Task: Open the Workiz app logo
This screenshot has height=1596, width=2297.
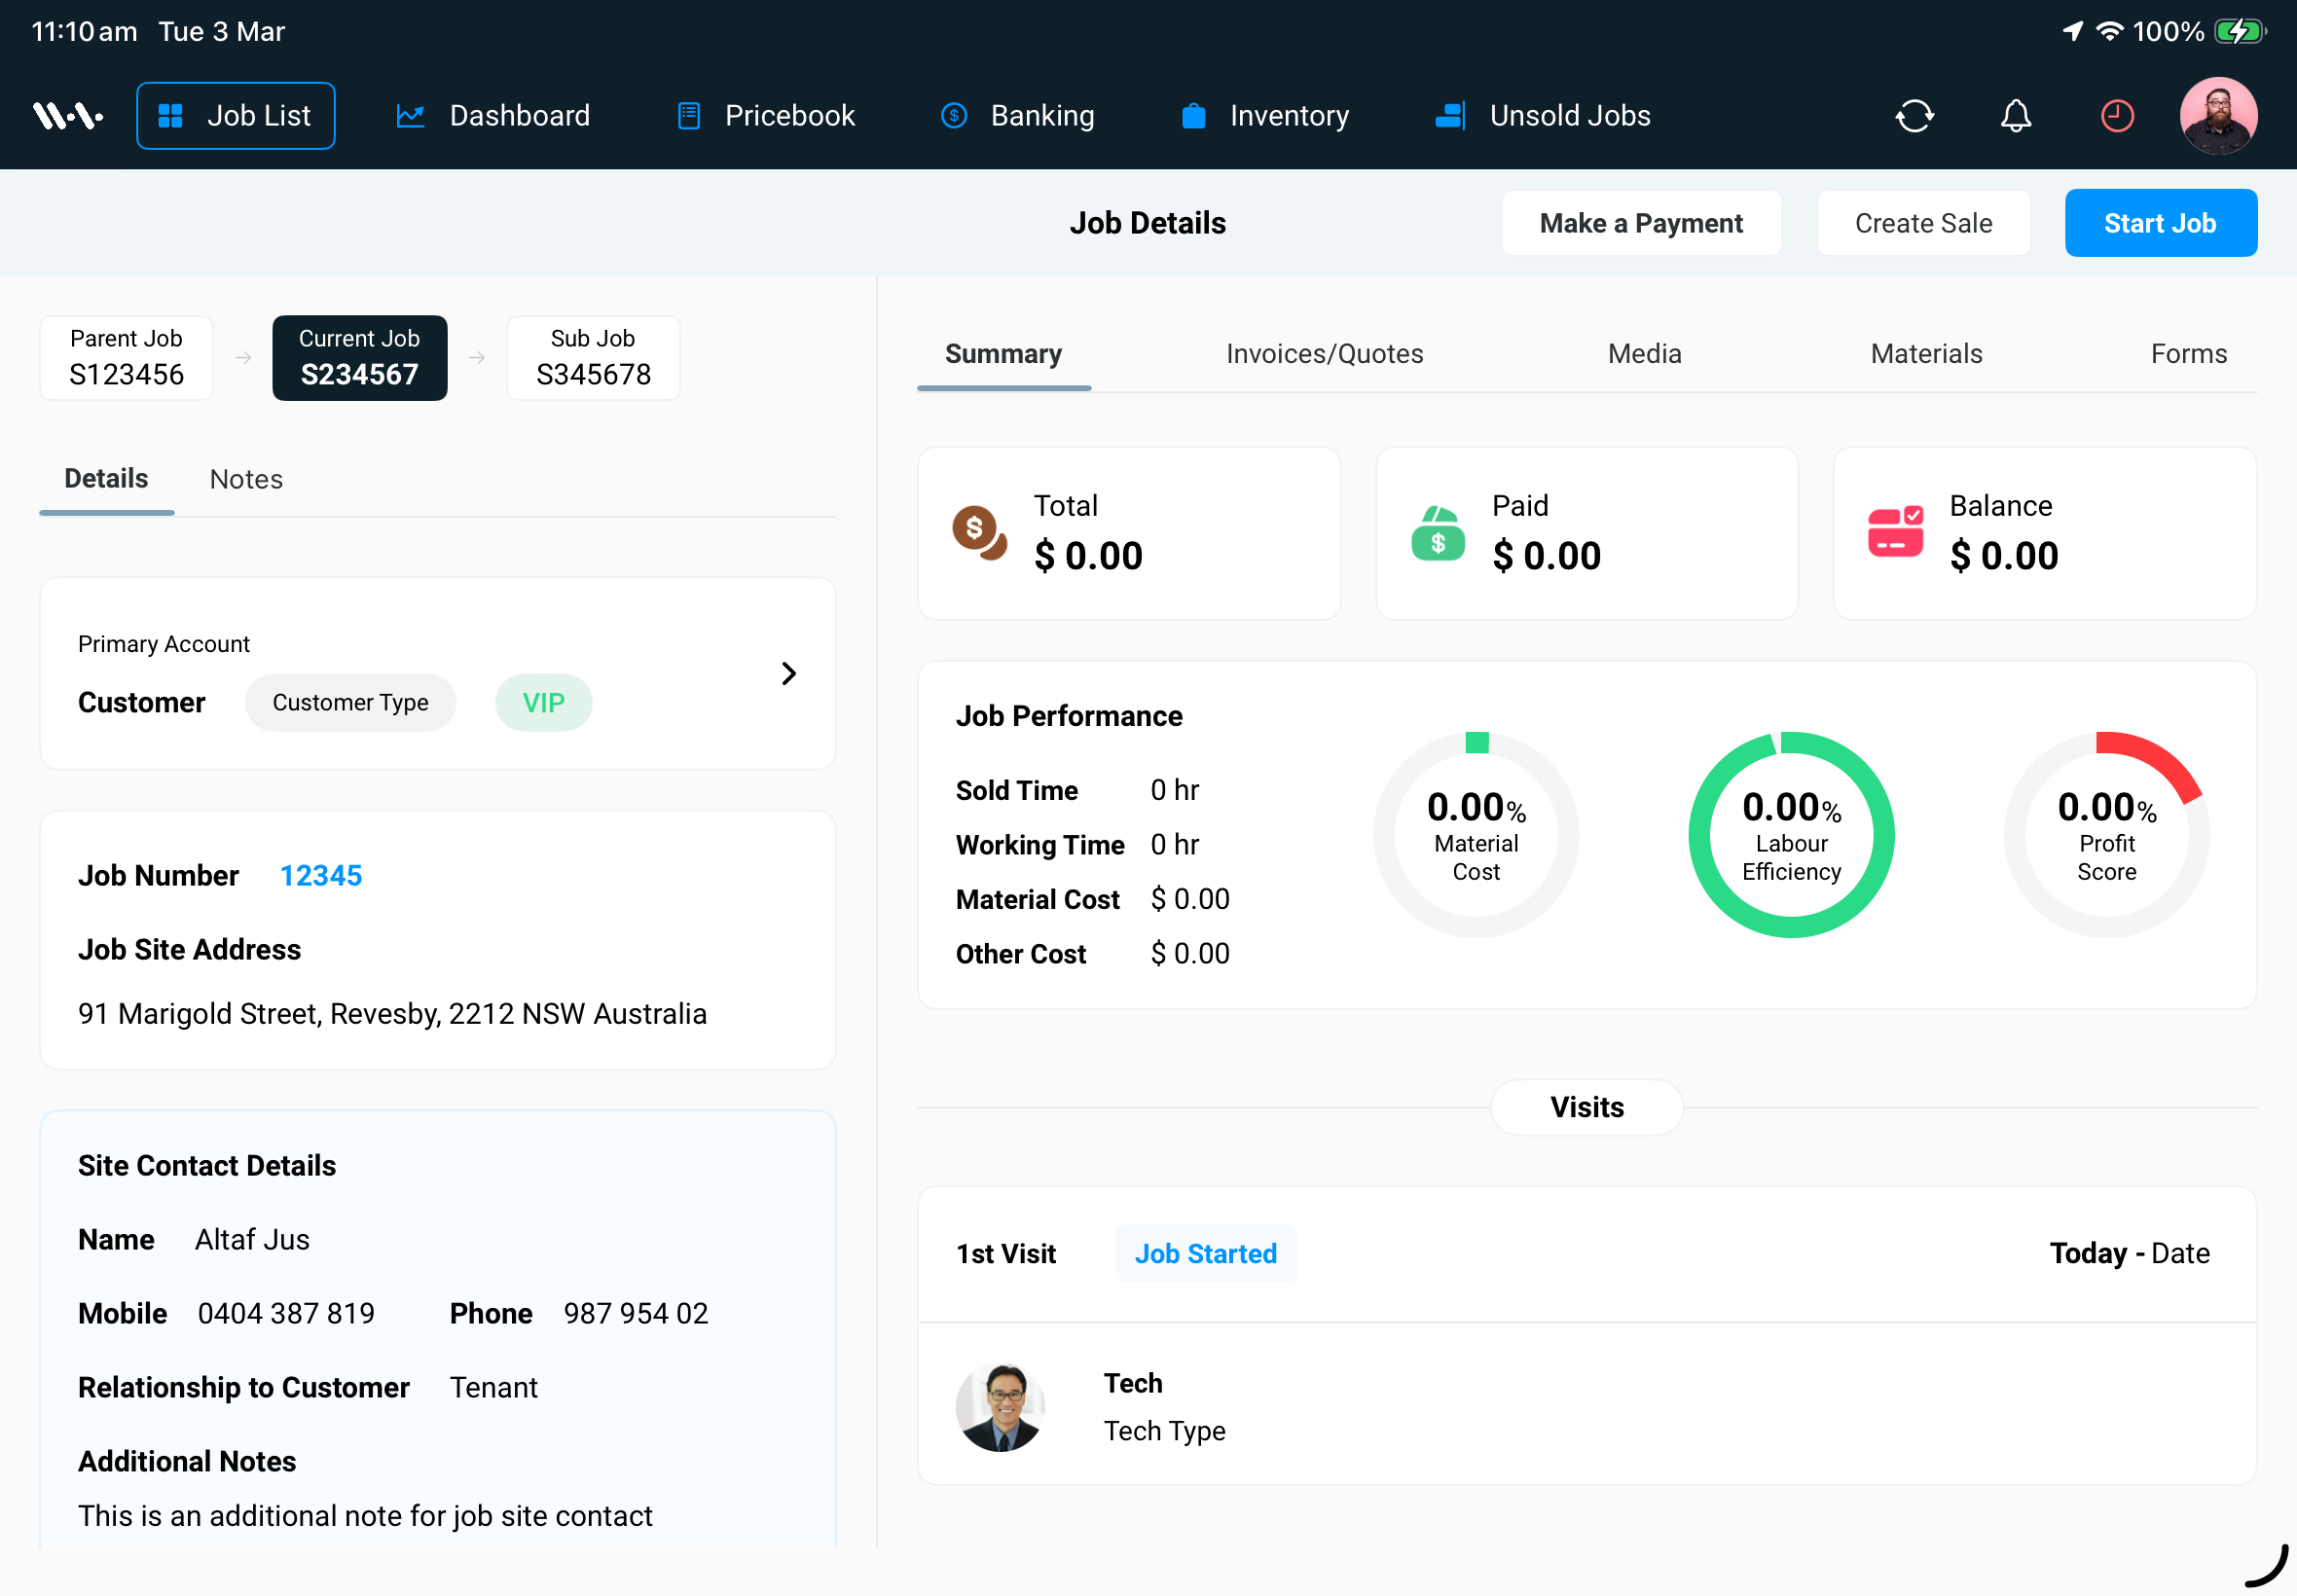Action: point(66,115)
